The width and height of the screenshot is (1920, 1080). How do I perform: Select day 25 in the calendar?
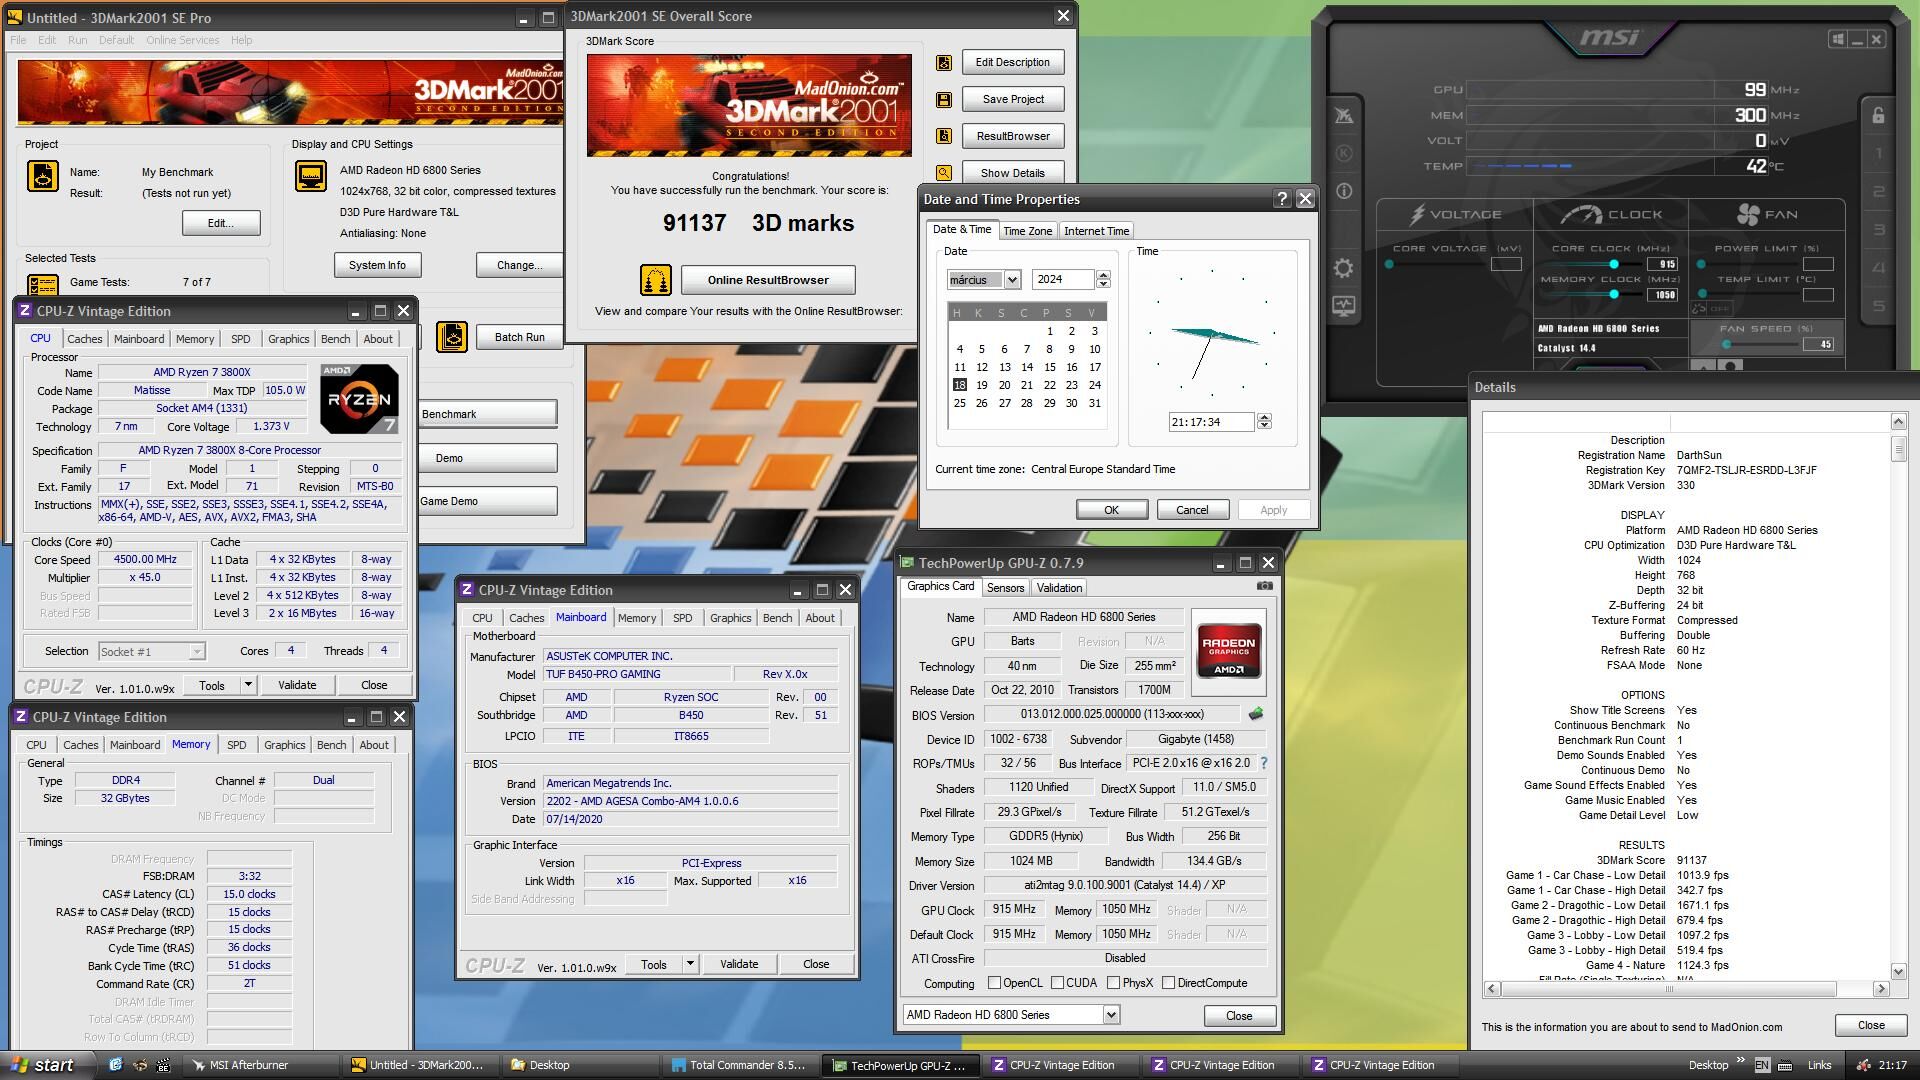coord(959,403)
